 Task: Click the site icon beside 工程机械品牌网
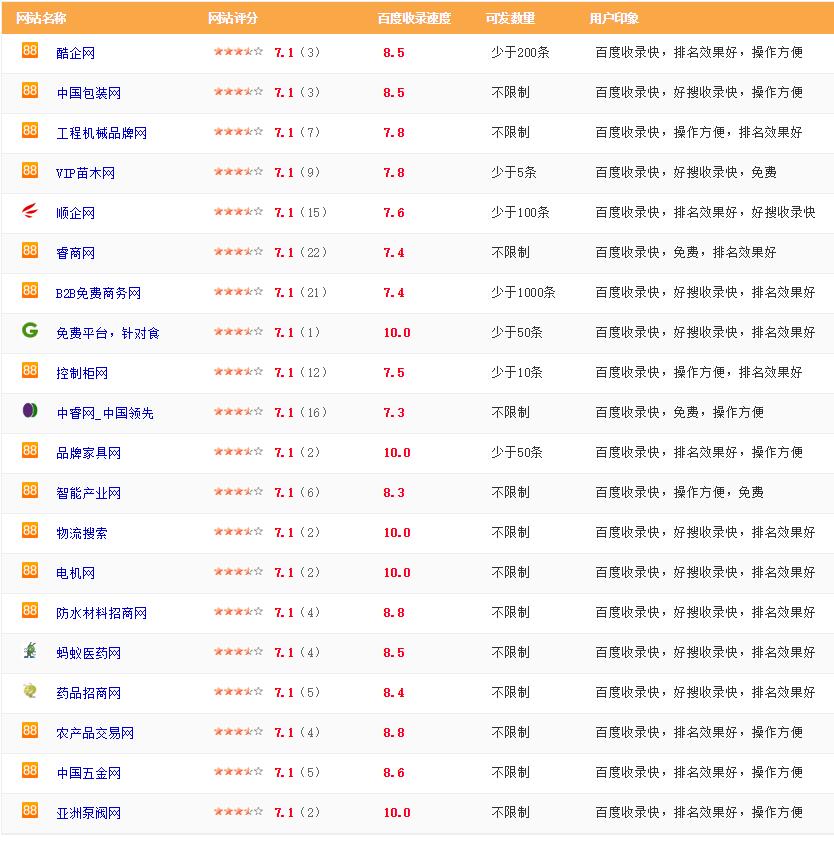[30, 130]
